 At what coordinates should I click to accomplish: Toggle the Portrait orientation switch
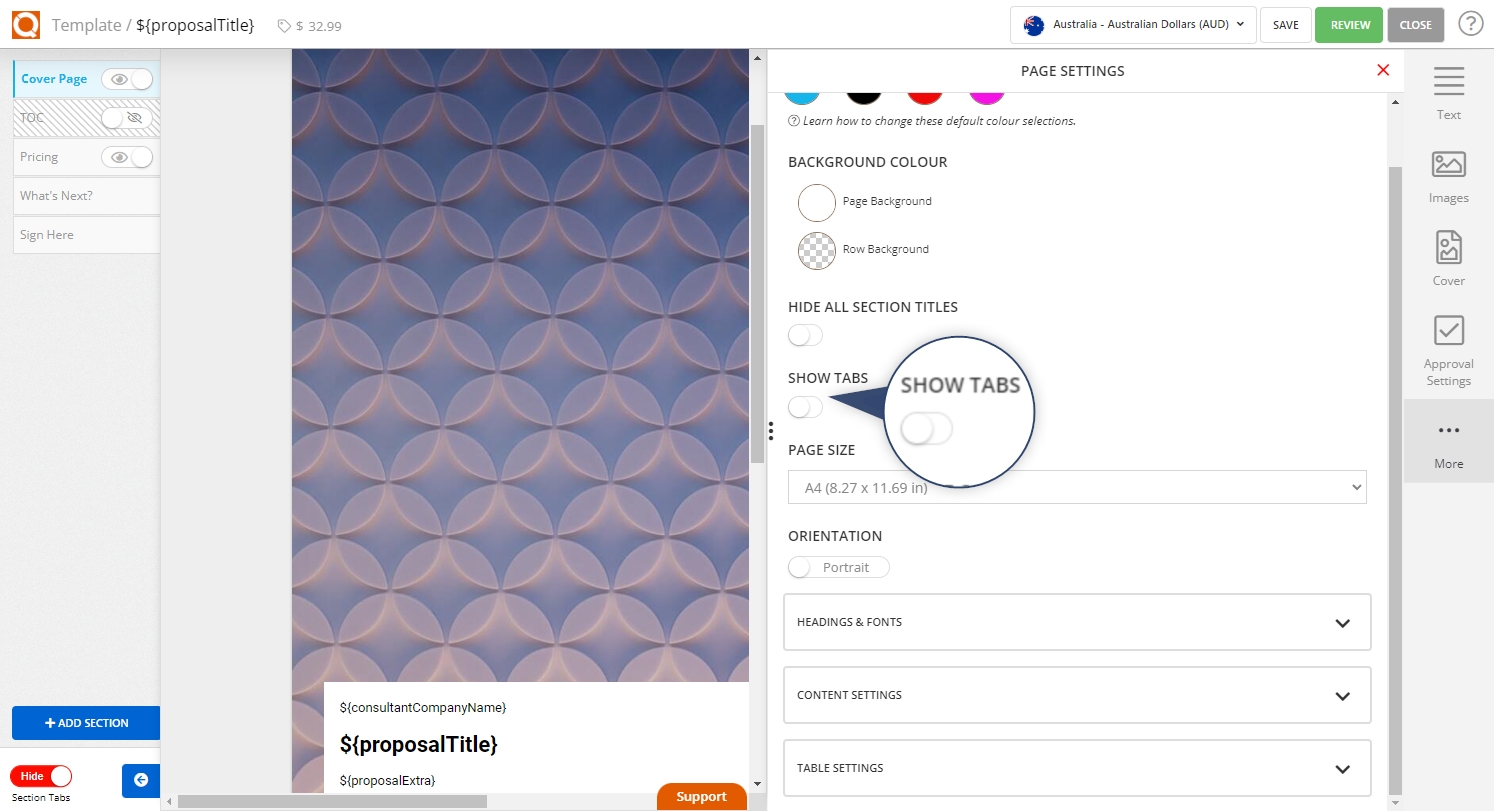click(x=838, y=567)
